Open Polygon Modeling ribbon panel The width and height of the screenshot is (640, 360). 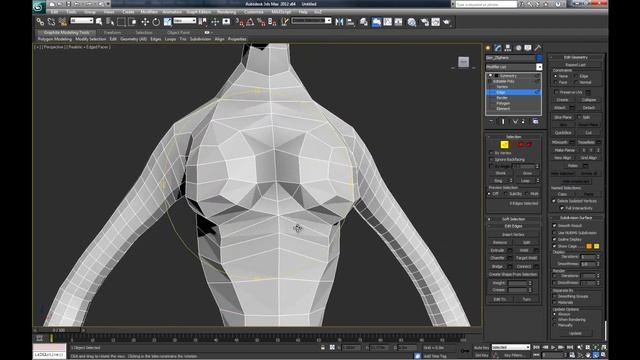[55, 39]
